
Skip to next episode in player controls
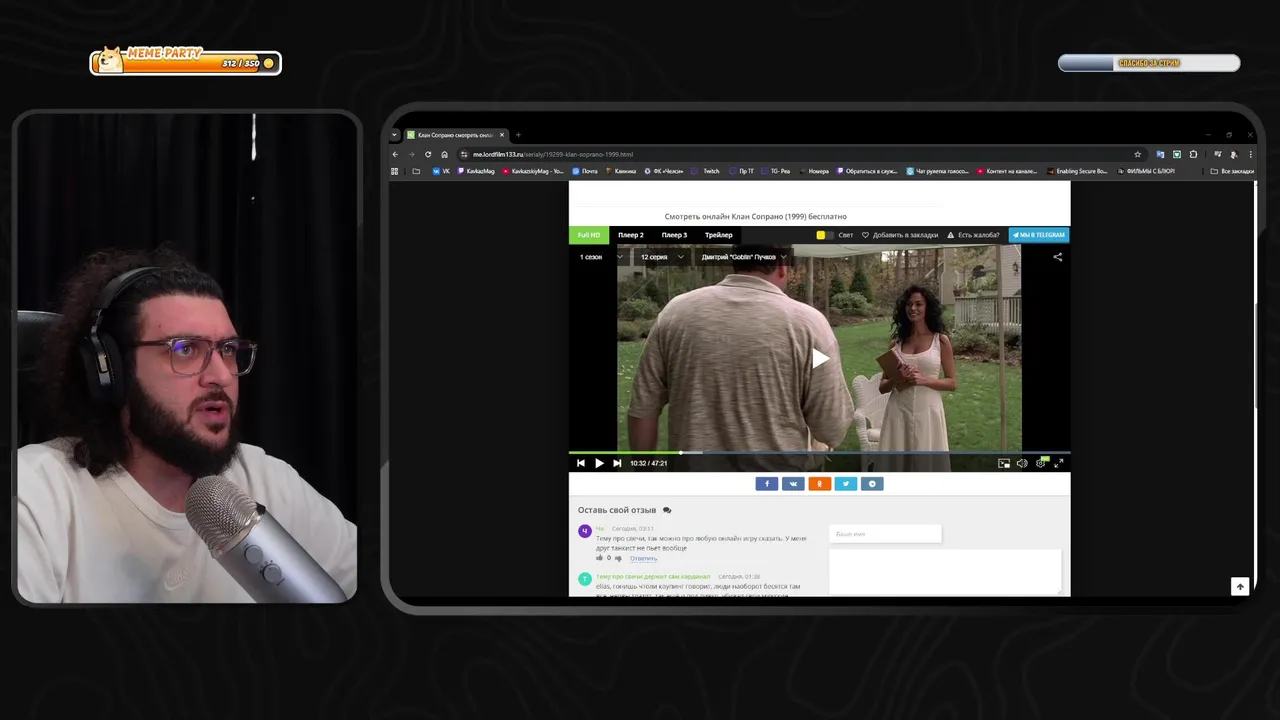617,463
